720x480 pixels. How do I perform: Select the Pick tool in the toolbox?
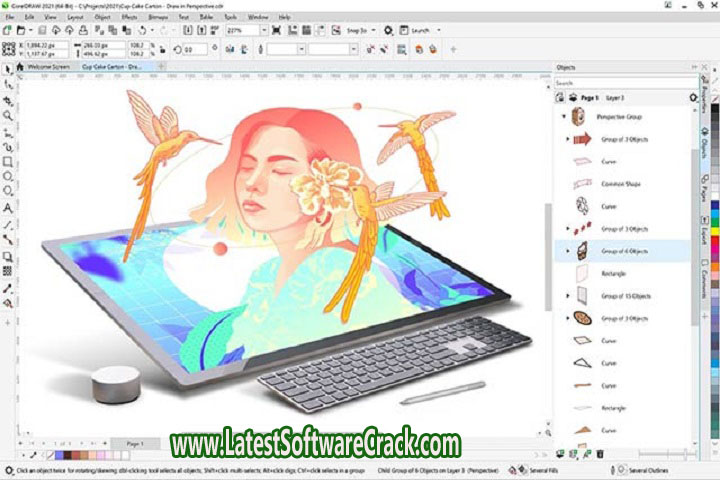[8, 69]
